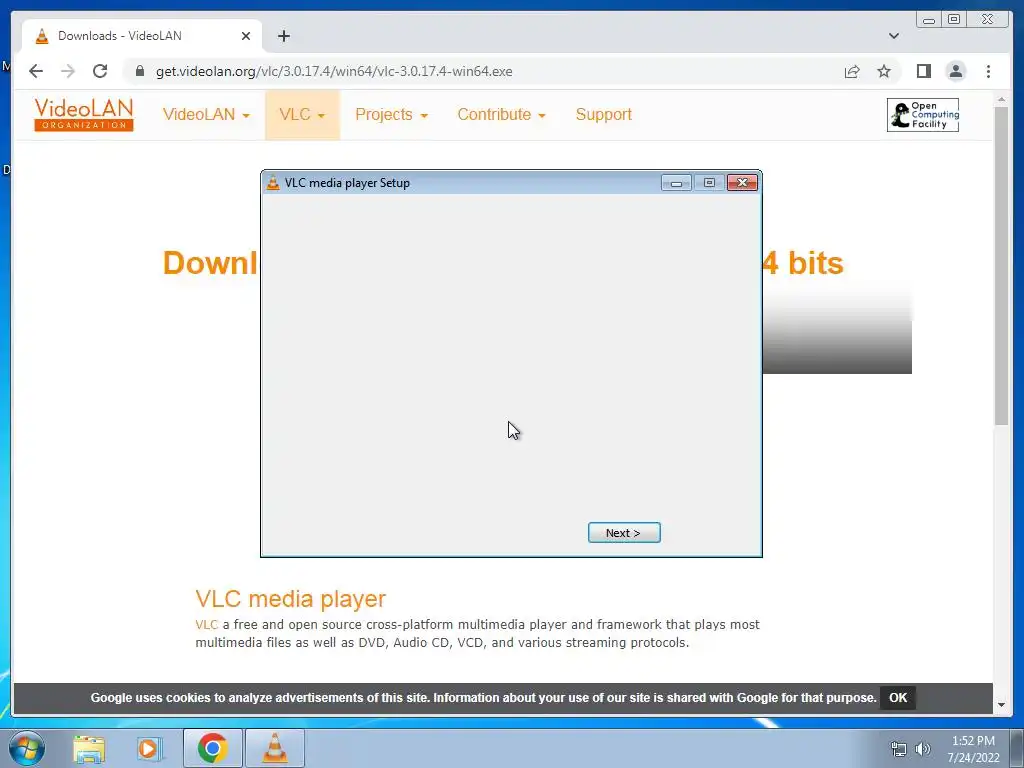Click the VideoLAN Organization logo
Image resolution: width=1024 pixels, height=768 pixels.
click(84, 114)
